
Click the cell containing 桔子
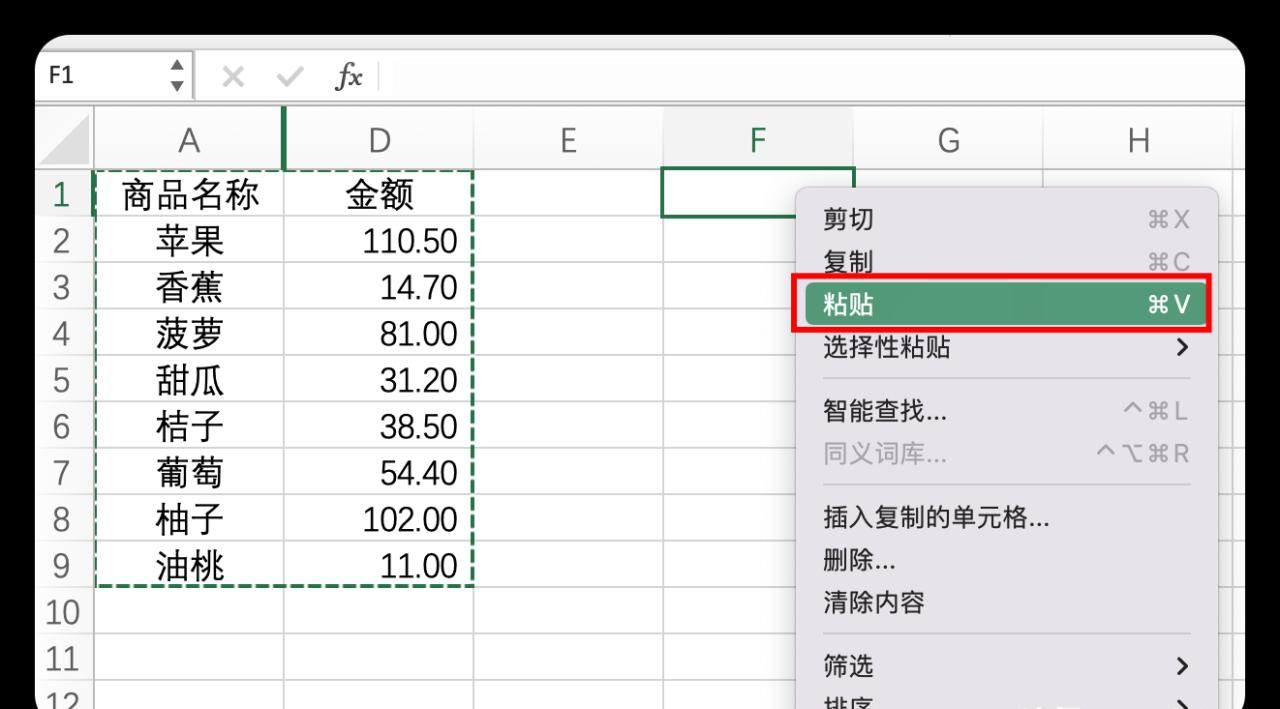[x=189, y=427]
